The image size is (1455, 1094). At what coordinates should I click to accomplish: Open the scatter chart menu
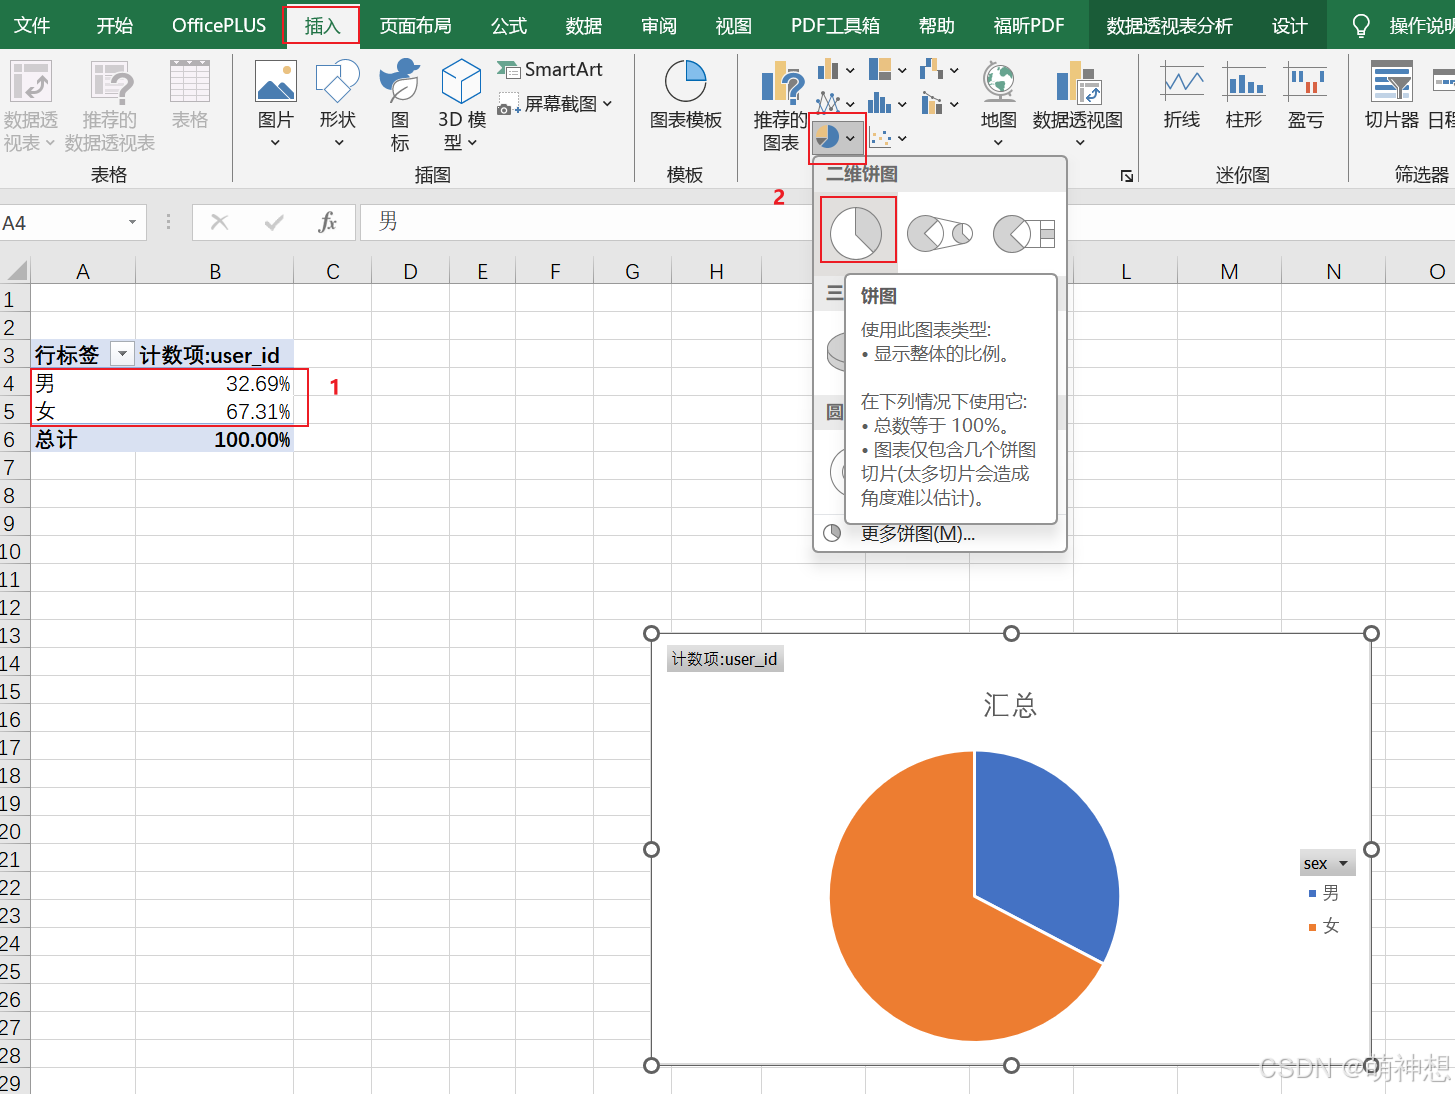pos(887,138)
